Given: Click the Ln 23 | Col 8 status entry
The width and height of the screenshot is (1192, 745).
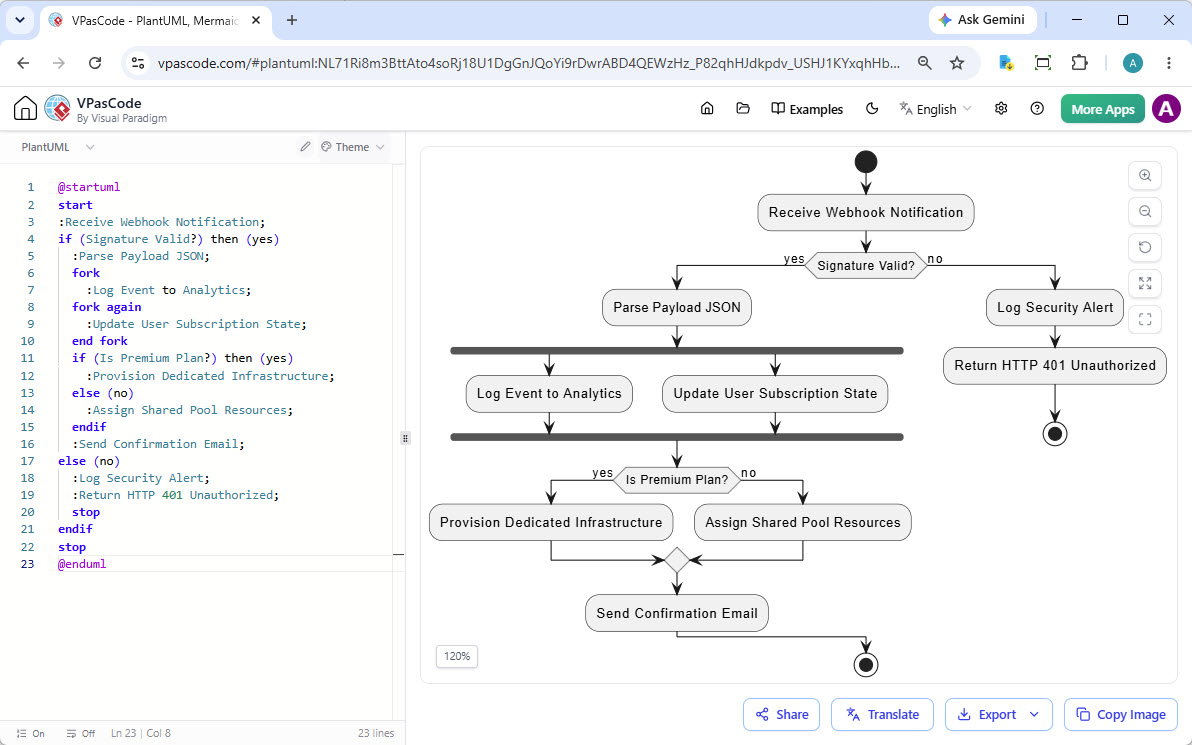Looking at the screenshot, I should coord(141,734).
